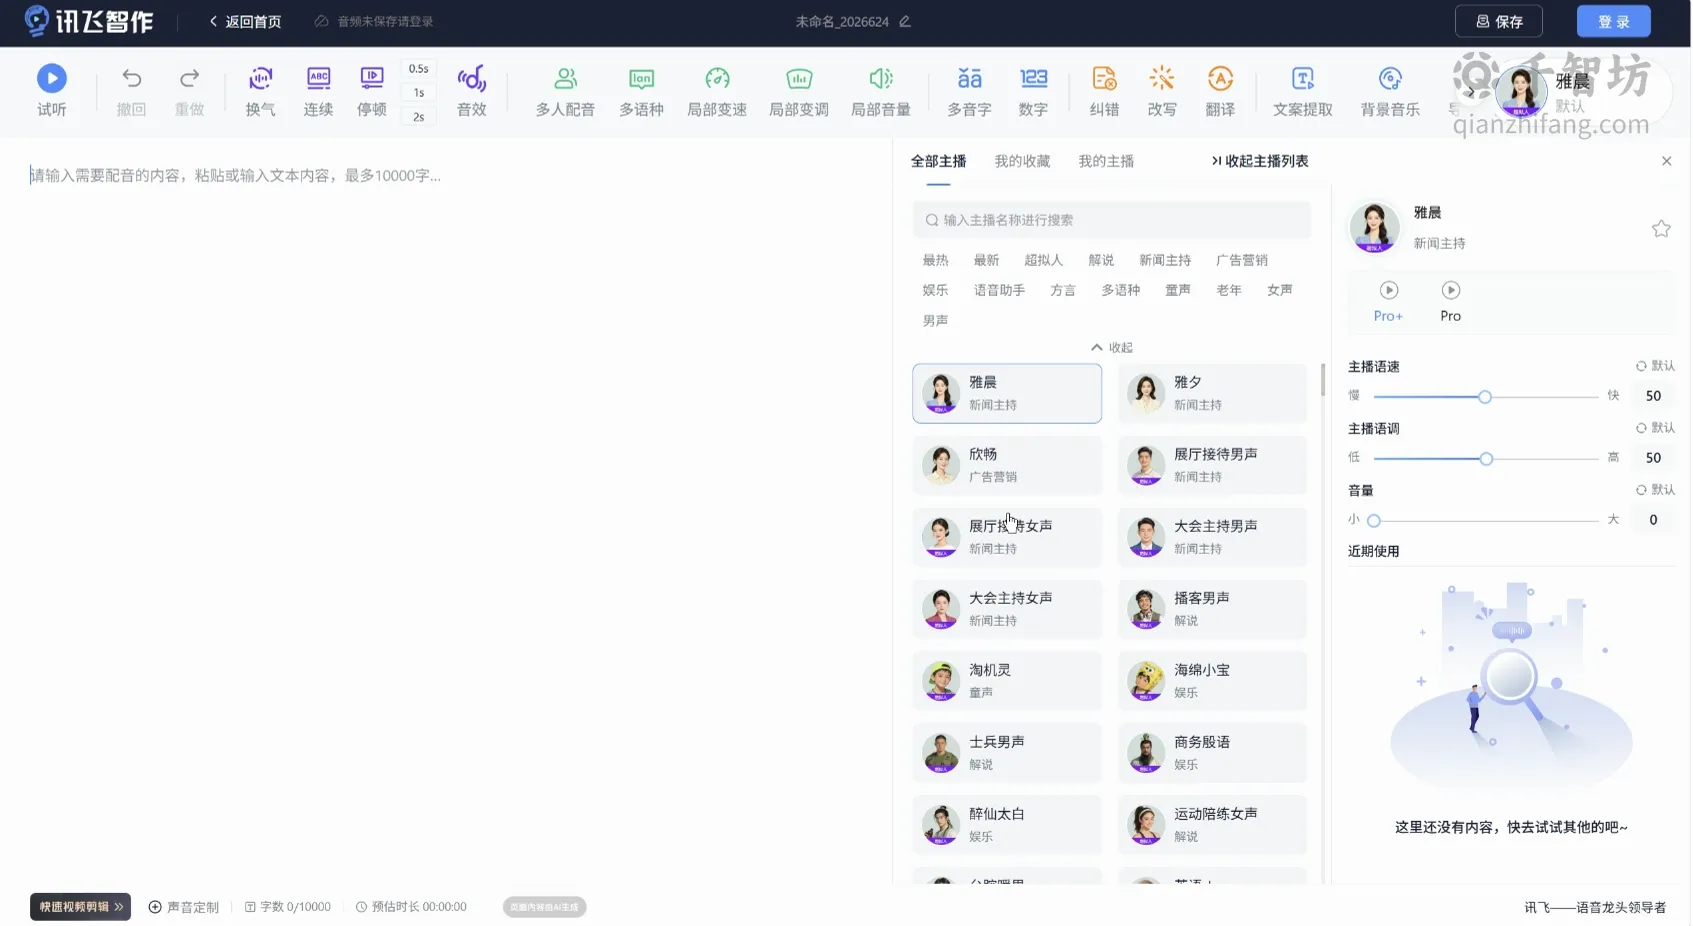Image resolution: width=1693 pixels, height=926 pixels.
Task: Click the 登录 login button
Action: pyautogui.click(x=1613, y=21)
